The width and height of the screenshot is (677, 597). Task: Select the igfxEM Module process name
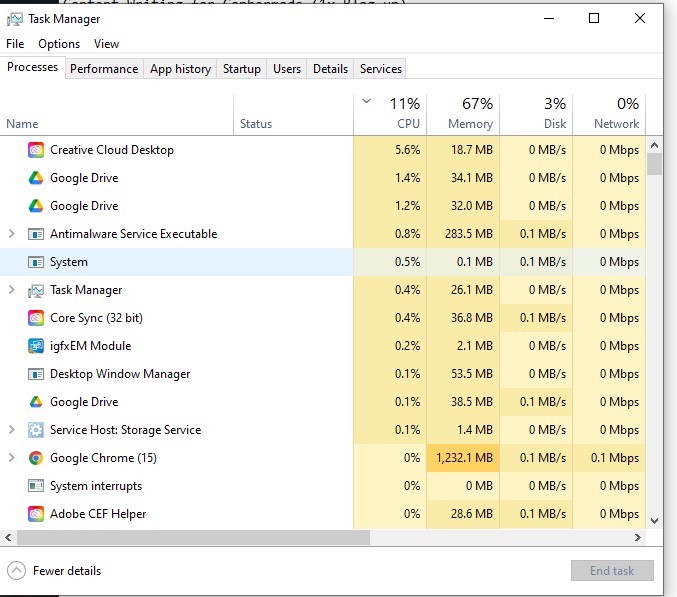[x=90, y=346]
